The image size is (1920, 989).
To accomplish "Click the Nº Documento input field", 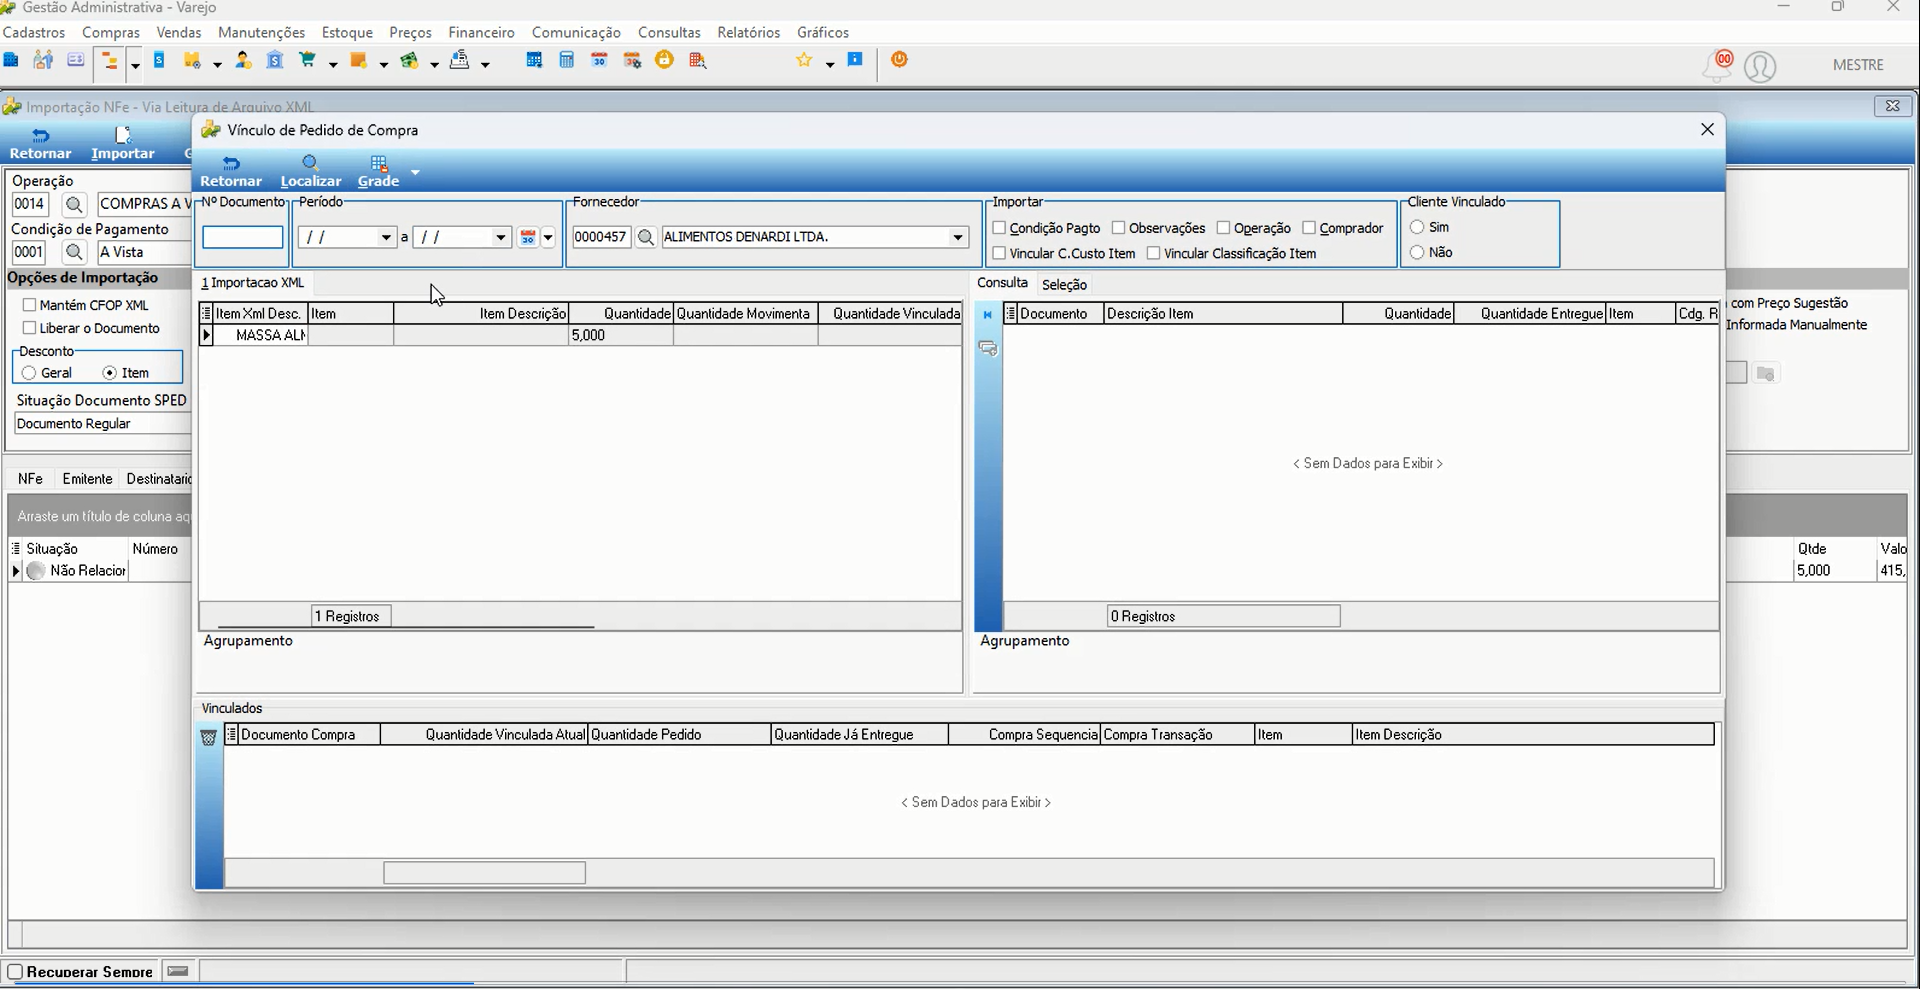I will (x=243, y=237).
